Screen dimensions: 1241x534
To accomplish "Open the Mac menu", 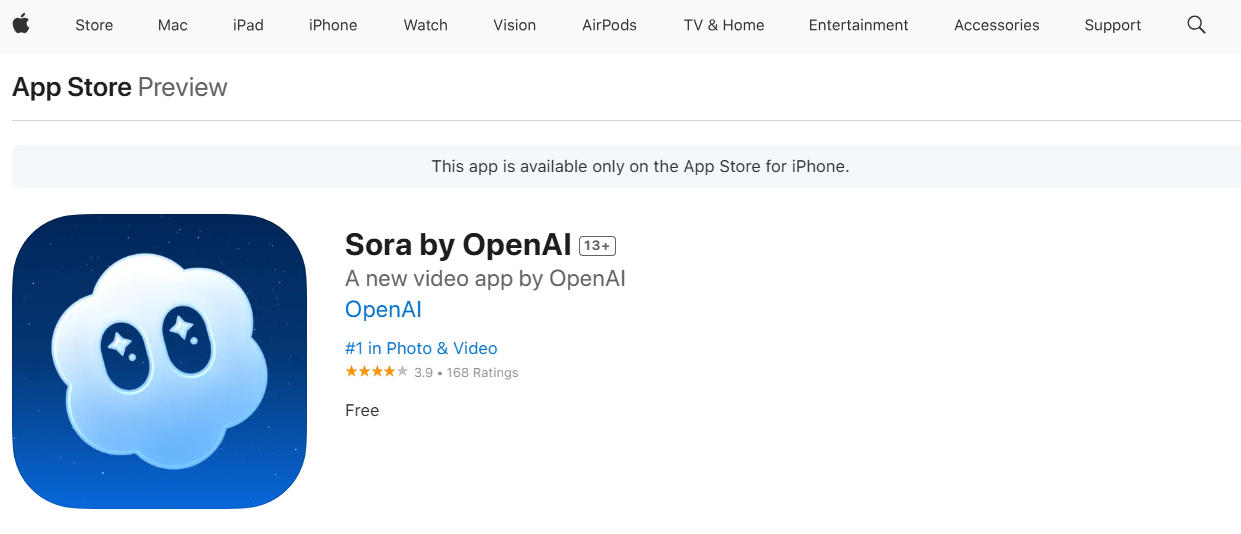I will click(x=173, y=25).
